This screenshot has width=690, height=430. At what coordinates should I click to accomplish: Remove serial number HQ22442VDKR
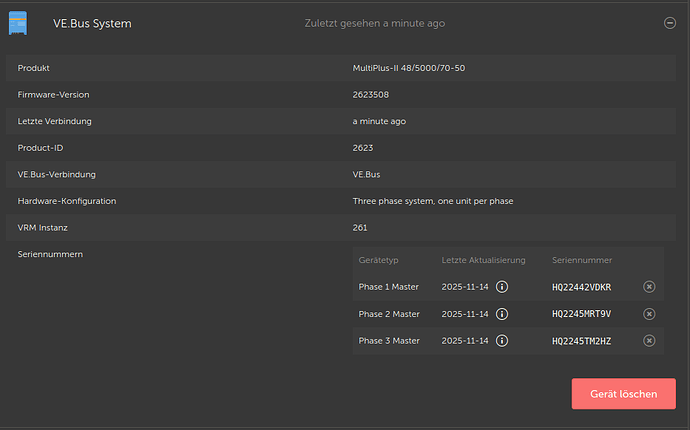click(x=649, y=287)
